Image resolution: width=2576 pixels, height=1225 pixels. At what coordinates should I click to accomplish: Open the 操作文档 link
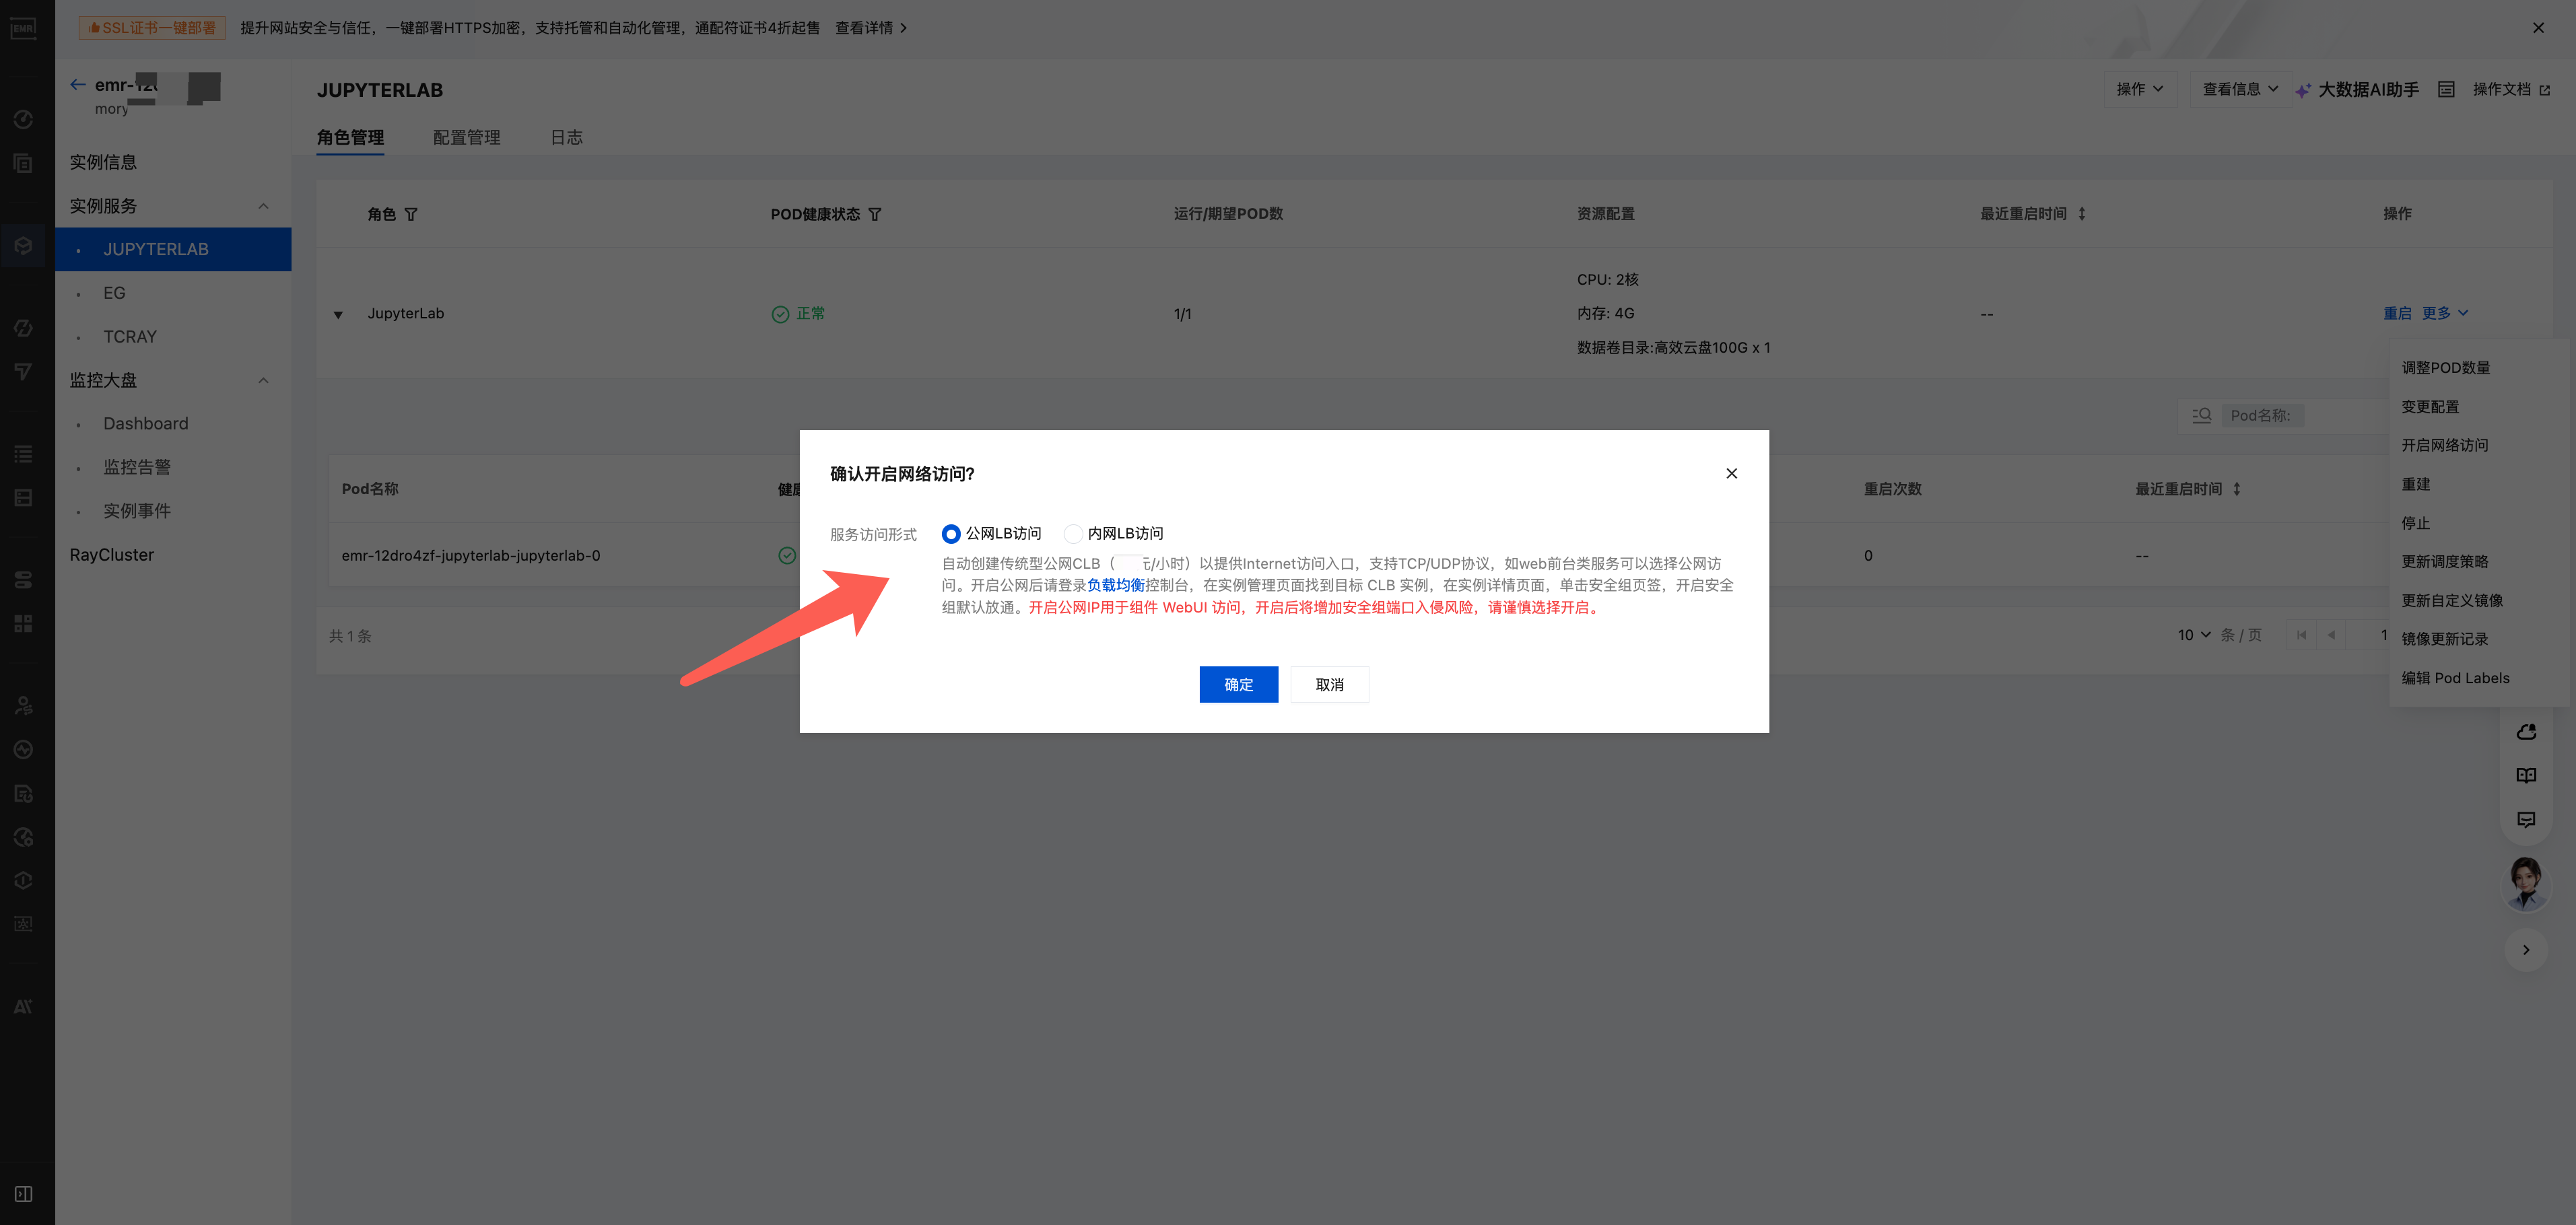[2511, 90]
